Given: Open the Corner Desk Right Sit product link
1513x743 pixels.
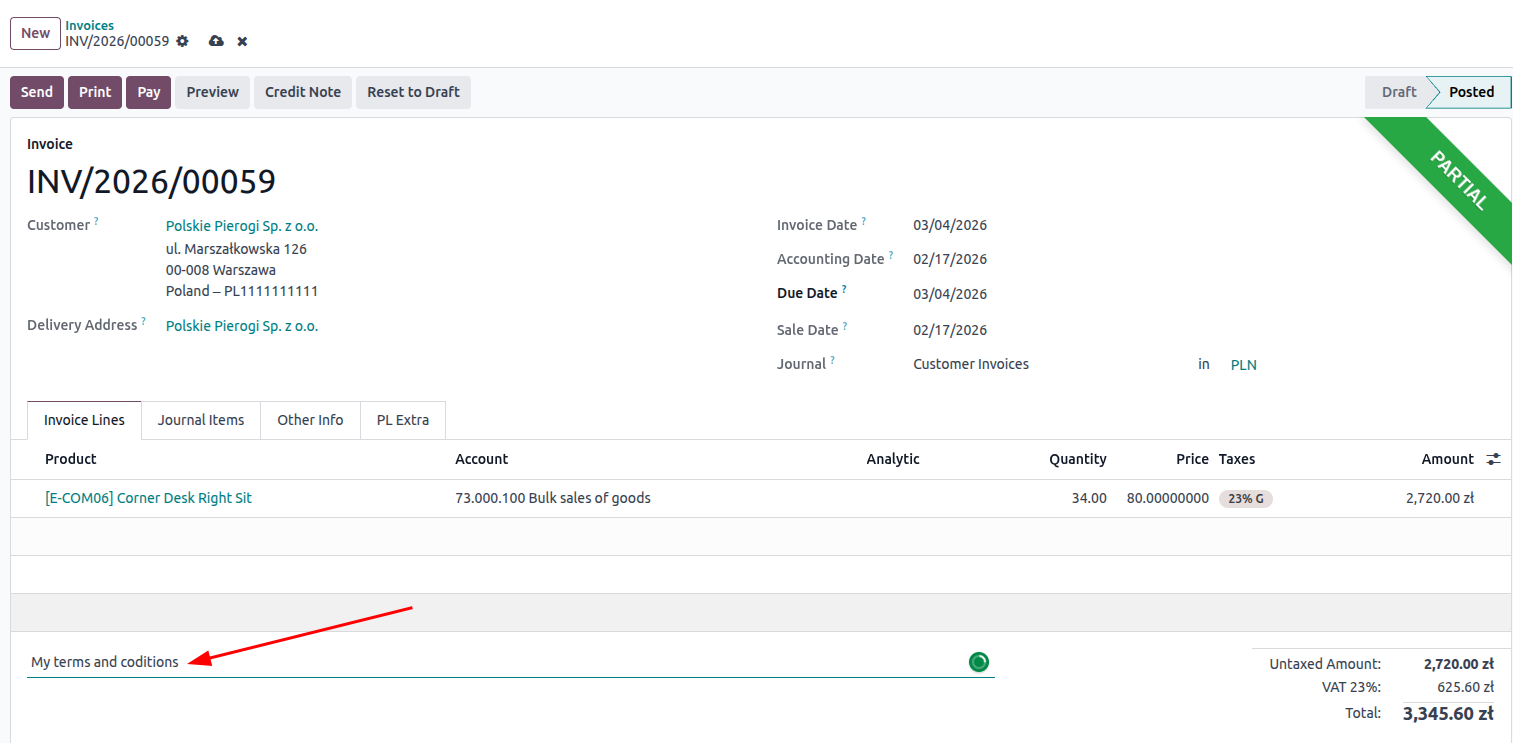Looking at the screenshot, I should 148,498.
